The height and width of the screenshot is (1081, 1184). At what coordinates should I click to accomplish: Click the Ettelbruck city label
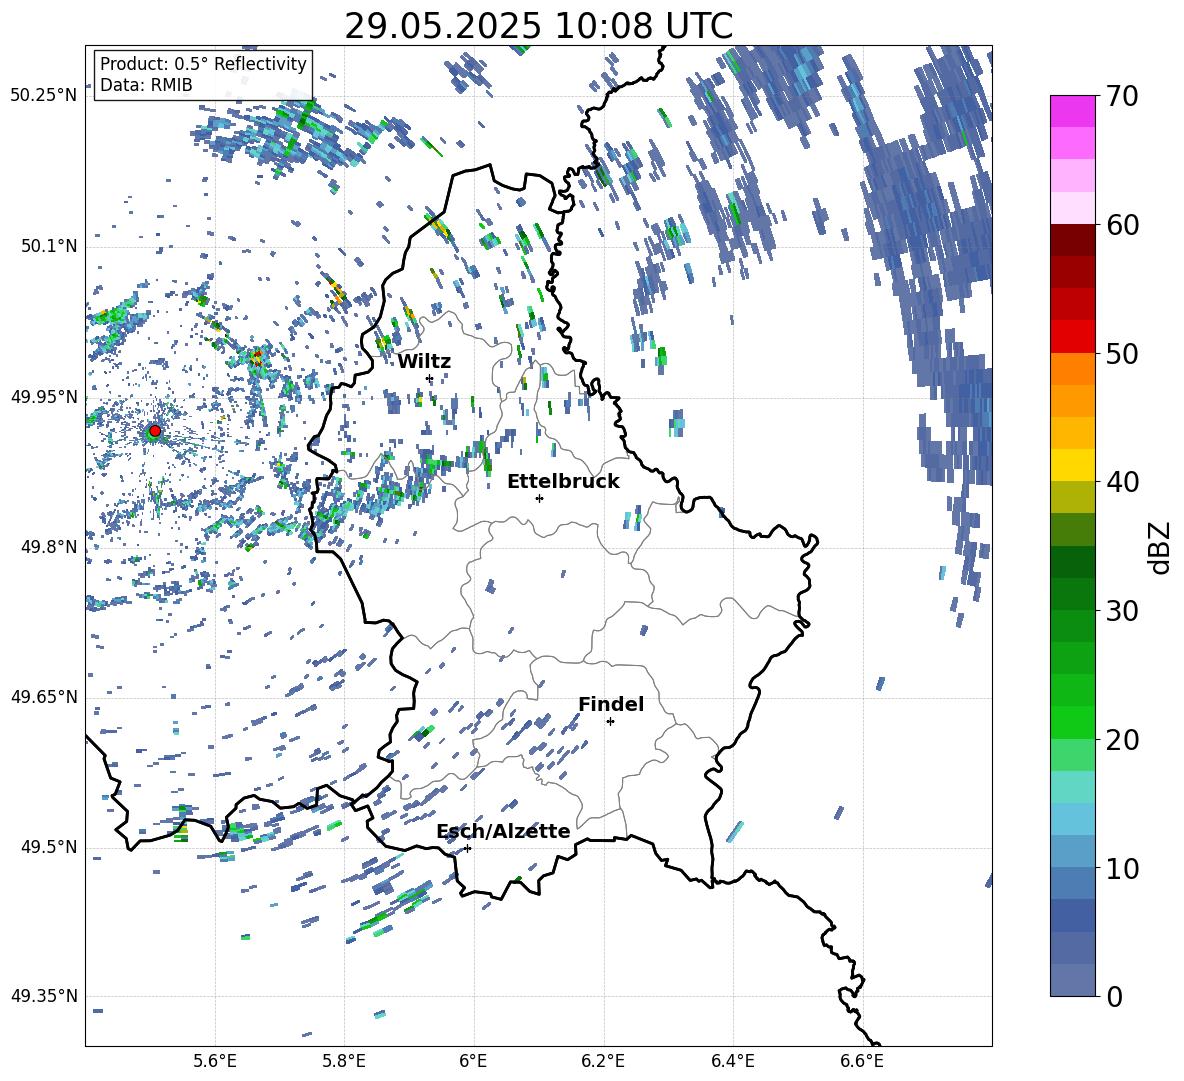[x=563, y=482]
